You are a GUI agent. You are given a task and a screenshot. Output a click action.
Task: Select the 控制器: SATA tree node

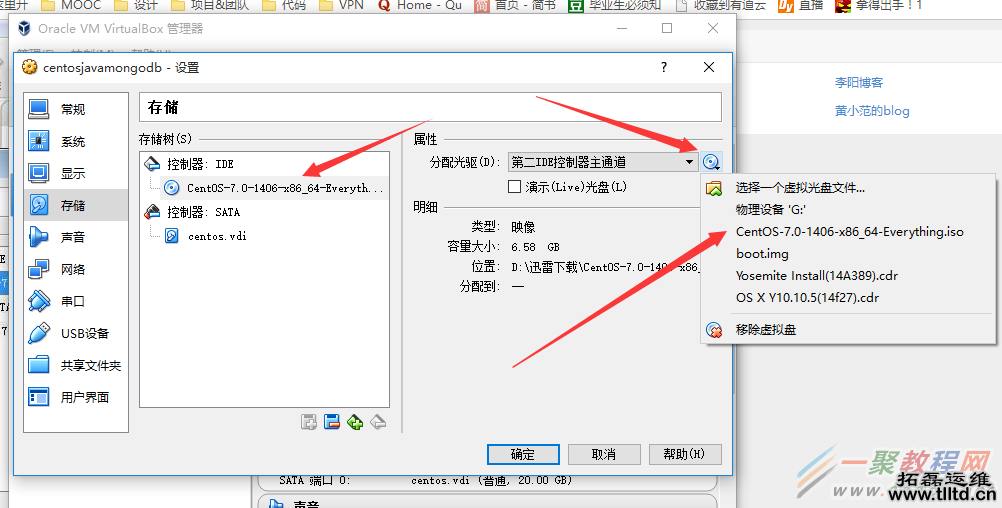coord(203,212)
